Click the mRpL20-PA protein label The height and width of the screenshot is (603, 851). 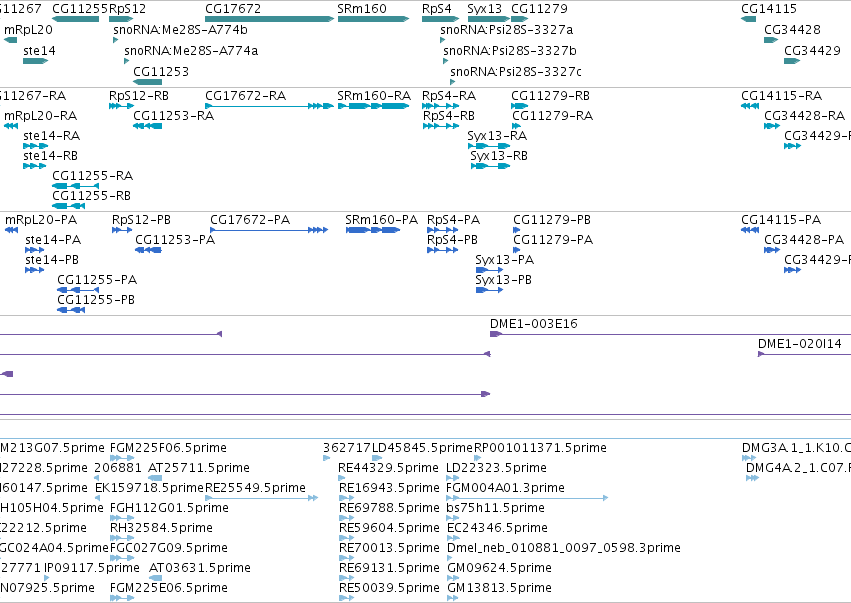point(41,220)
